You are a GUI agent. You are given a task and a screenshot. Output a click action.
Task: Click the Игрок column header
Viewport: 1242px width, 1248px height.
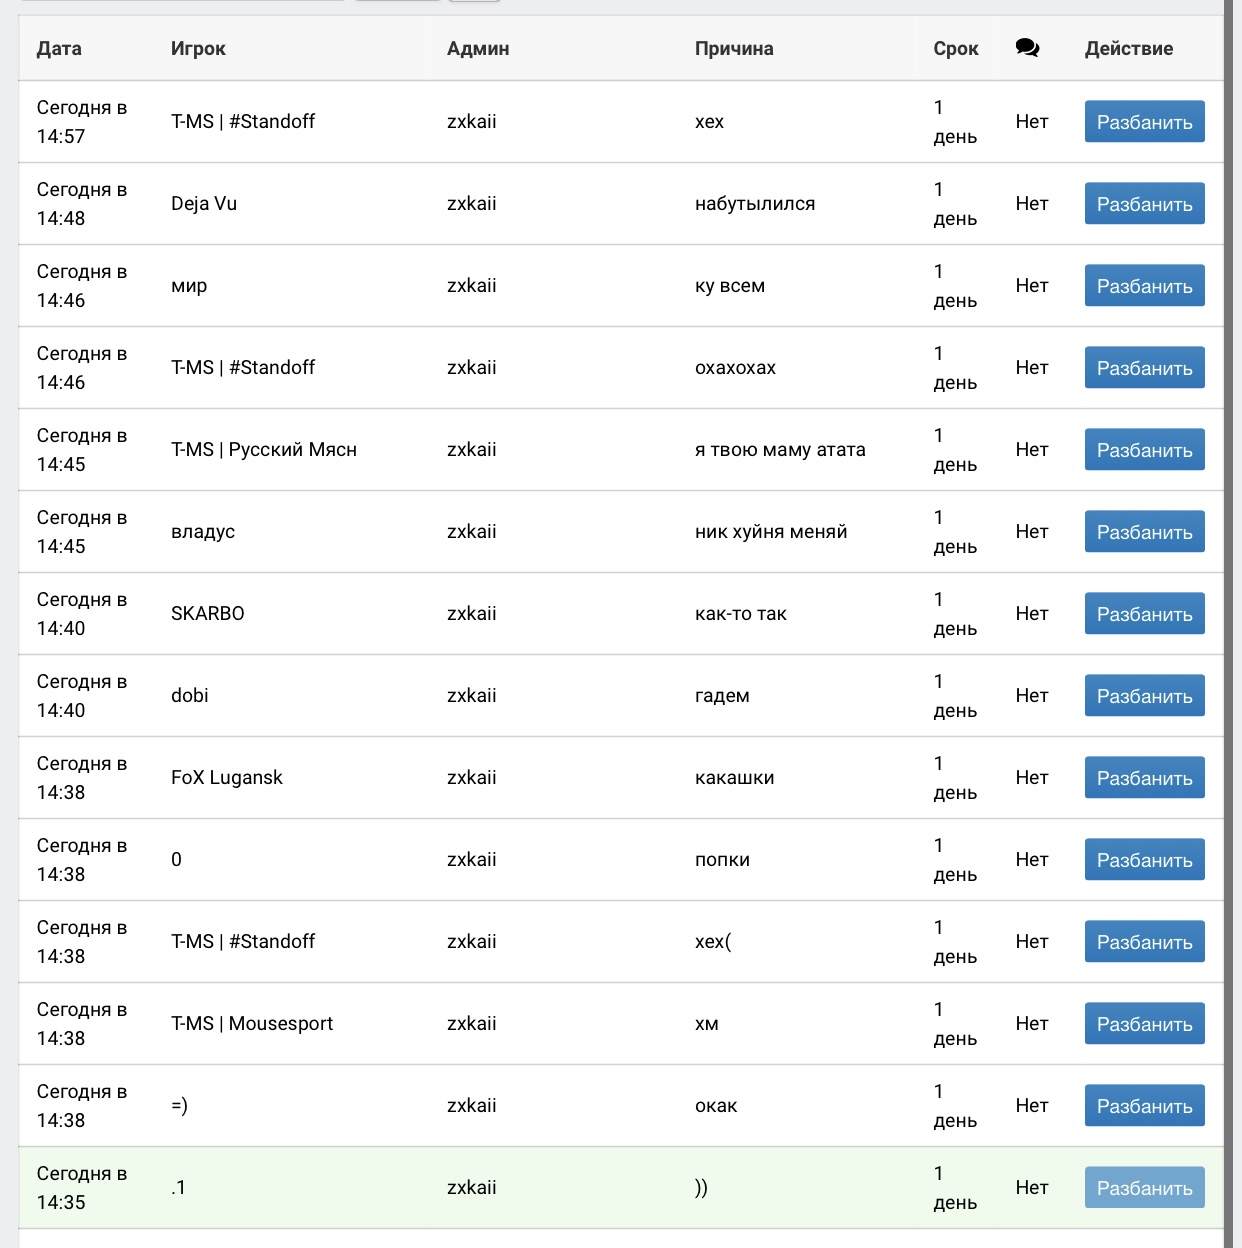tap(198, 48)
